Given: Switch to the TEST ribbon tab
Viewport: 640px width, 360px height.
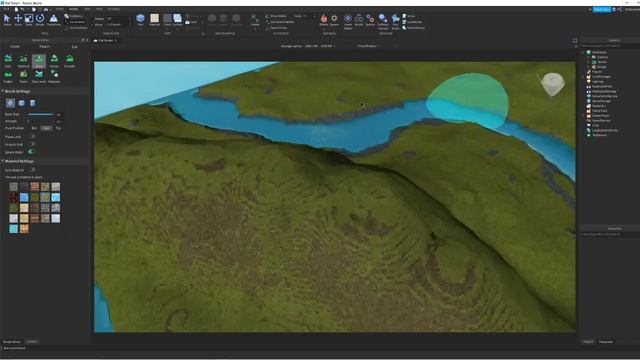Looking at the screenshot, I should (x=87, y=9).
